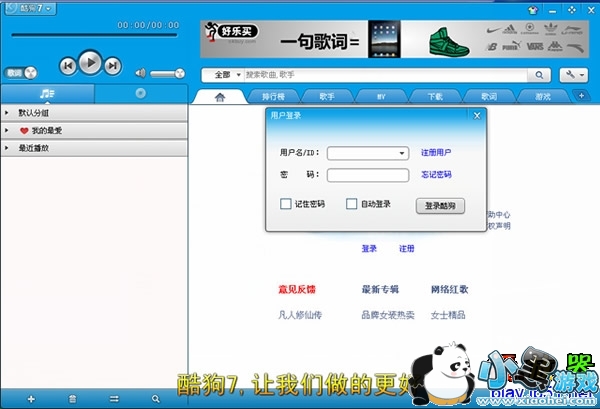Switch to the radio disc tab
Viewport: 600px width, 409px height.
point(141,94)
